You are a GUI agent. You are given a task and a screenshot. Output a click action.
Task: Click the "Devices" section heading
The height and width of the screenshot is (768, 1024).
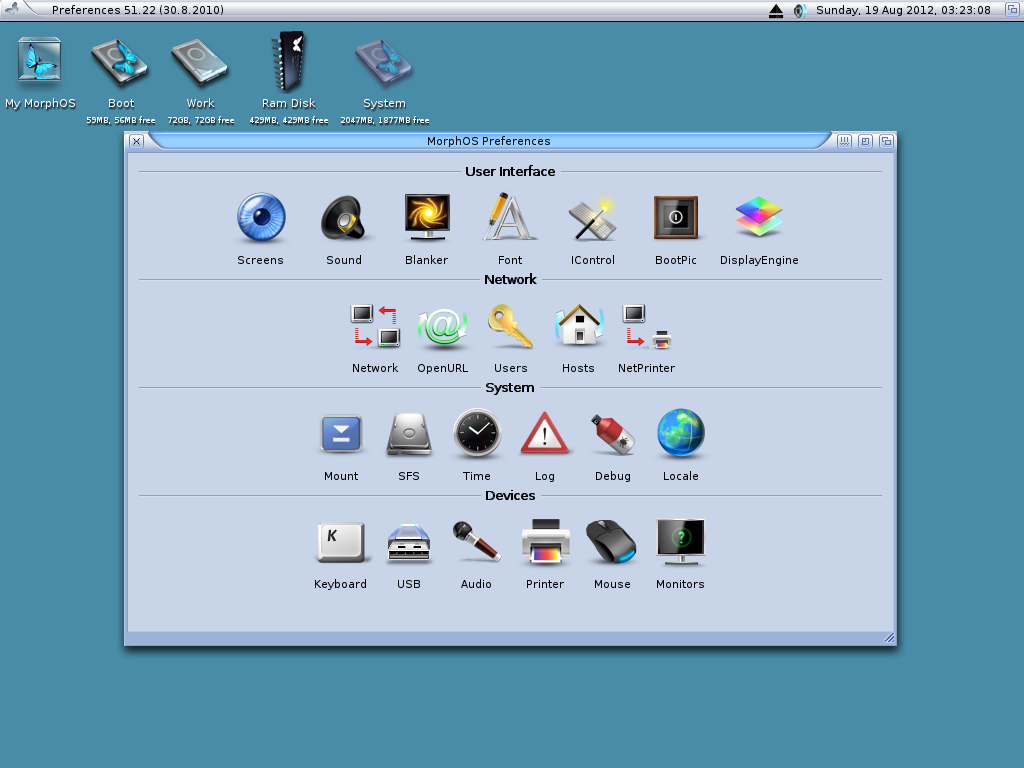pyautogui.click(x=510, y=495)
